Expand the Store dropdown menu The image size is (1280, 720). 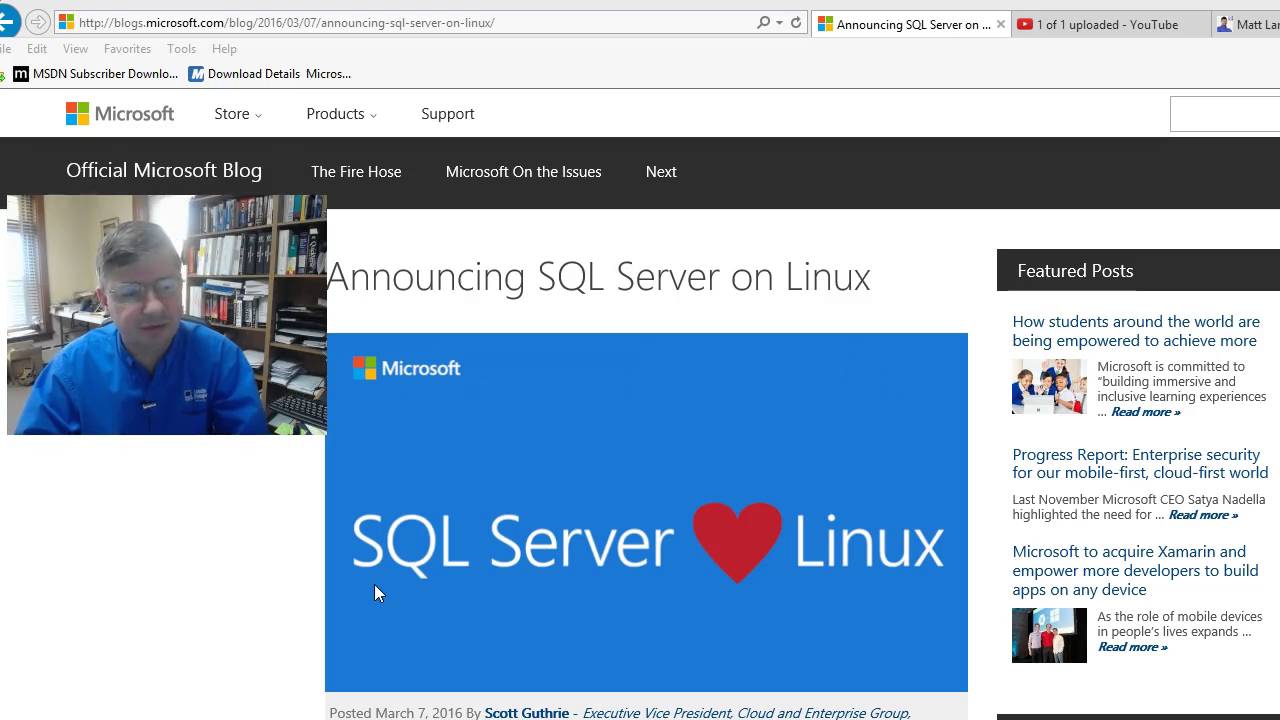tap(238, 114)
